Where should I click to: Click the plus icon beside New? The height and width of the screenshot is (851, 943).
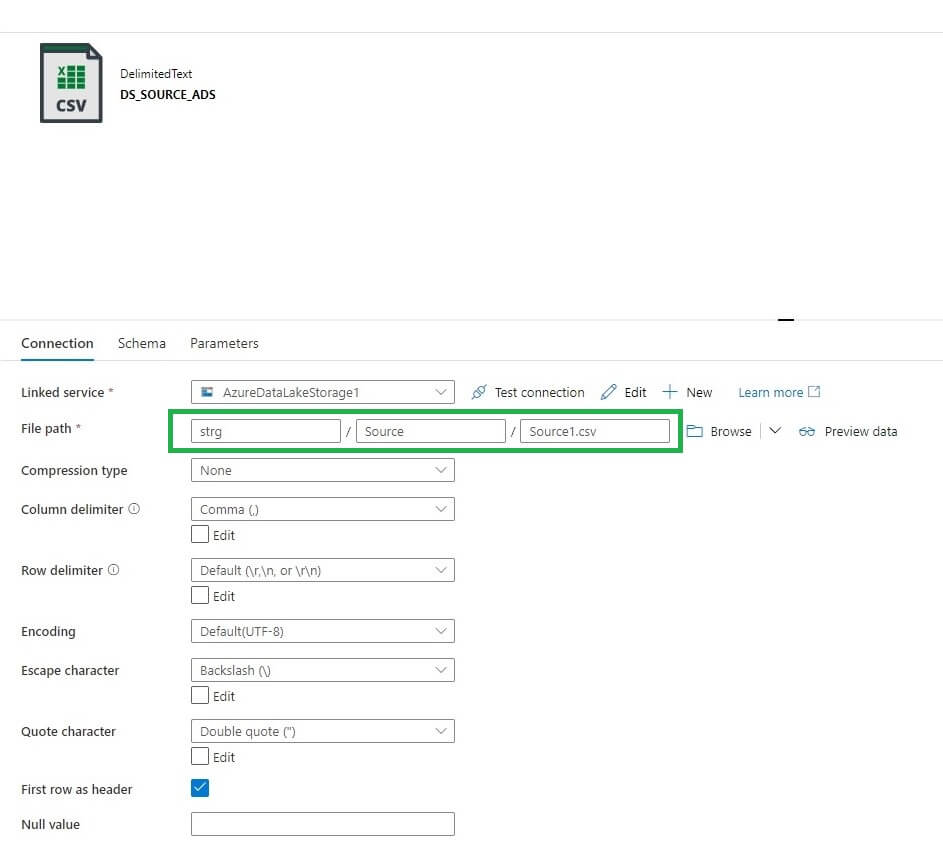tap(669, 392)
